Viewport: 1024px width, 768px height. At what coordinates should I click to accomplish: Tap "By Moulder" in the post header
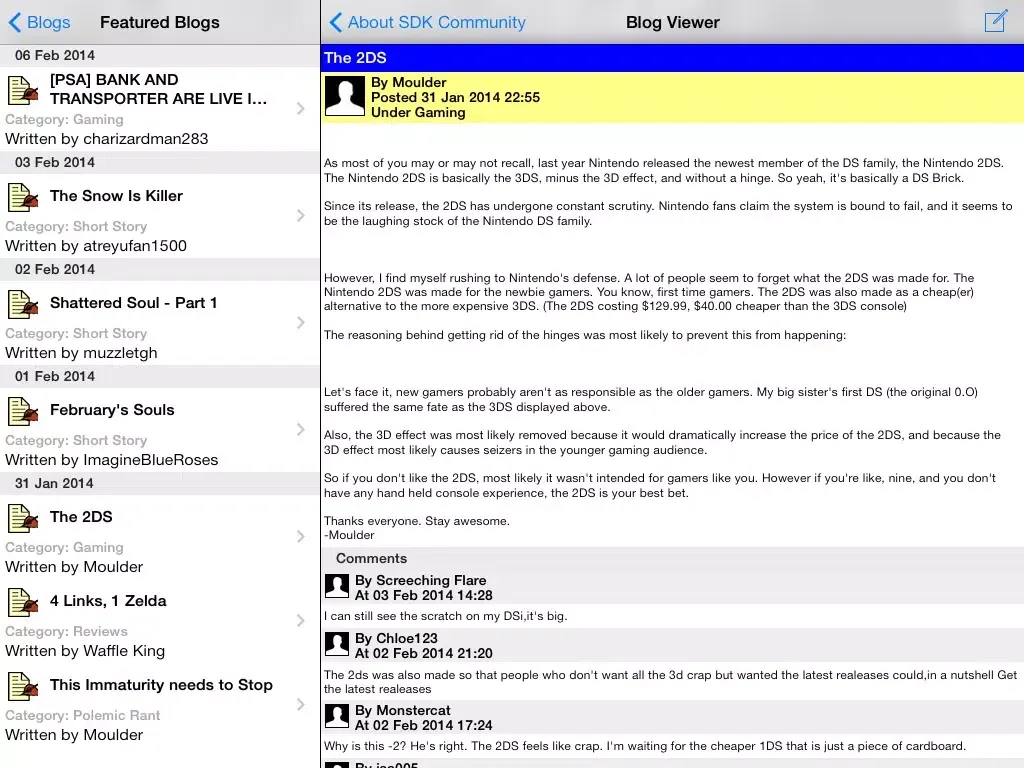409,82
